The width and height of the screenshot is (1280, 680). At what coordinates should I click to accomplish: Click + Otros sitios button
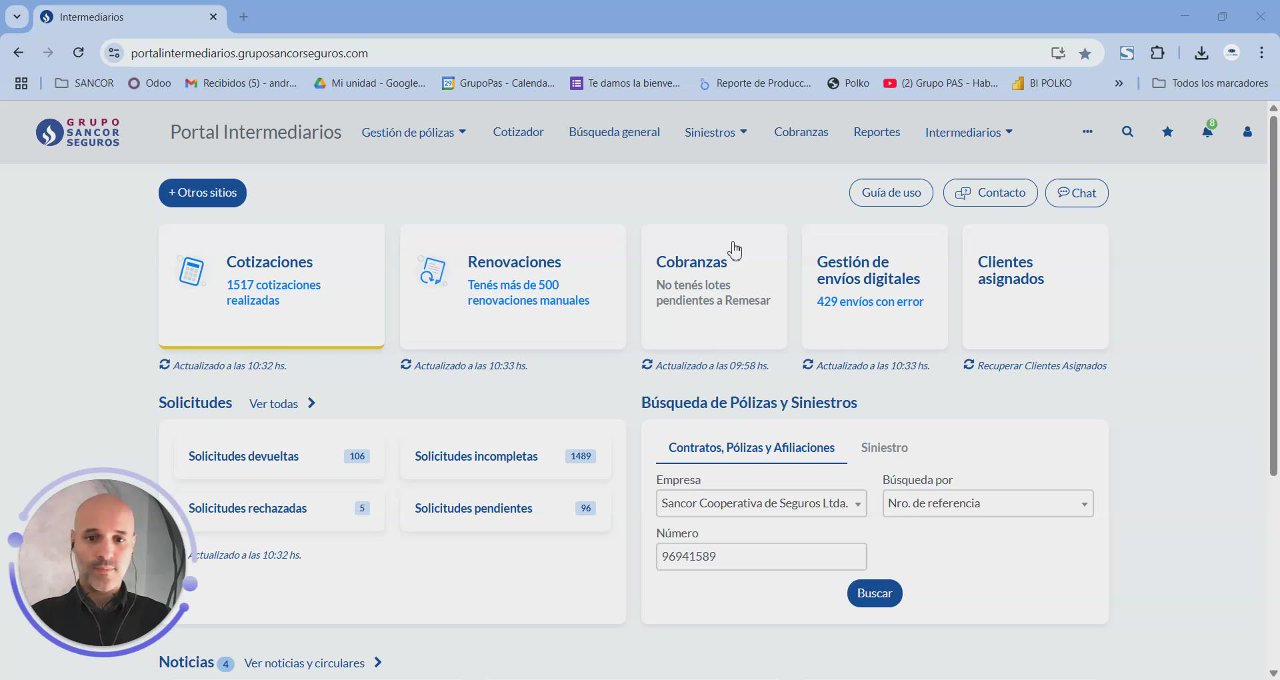[x=203, y=193]
